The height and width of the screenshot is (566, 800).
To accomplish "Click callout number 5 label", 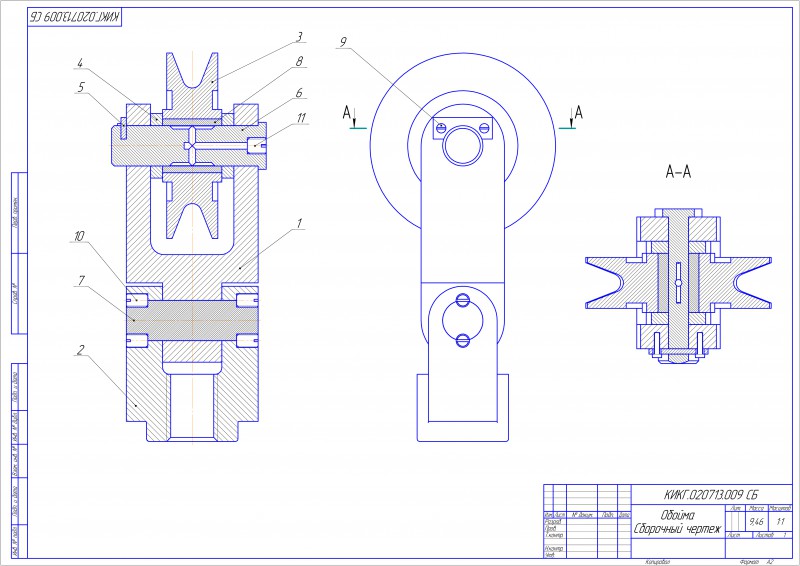I will (x=81, y=87).
